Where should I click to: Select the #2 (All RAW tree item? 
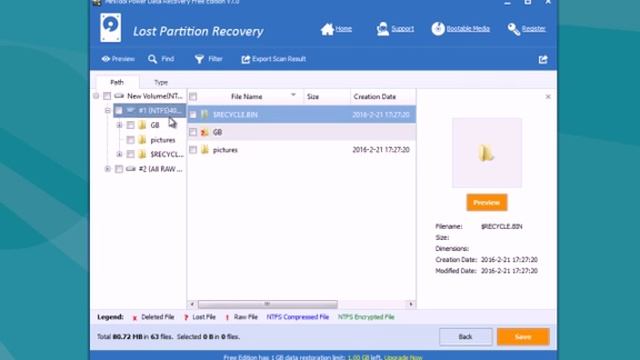[160, 169]
